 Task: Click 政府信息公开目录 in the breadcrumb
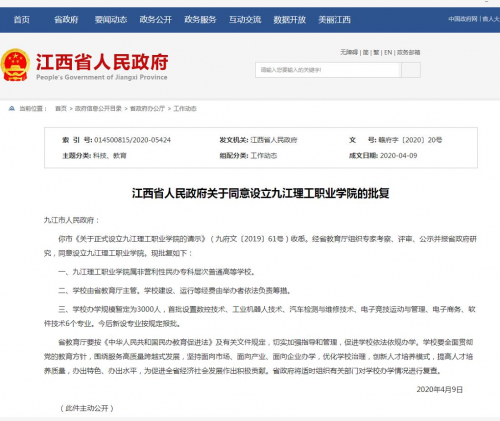click(x=98, y=108)
